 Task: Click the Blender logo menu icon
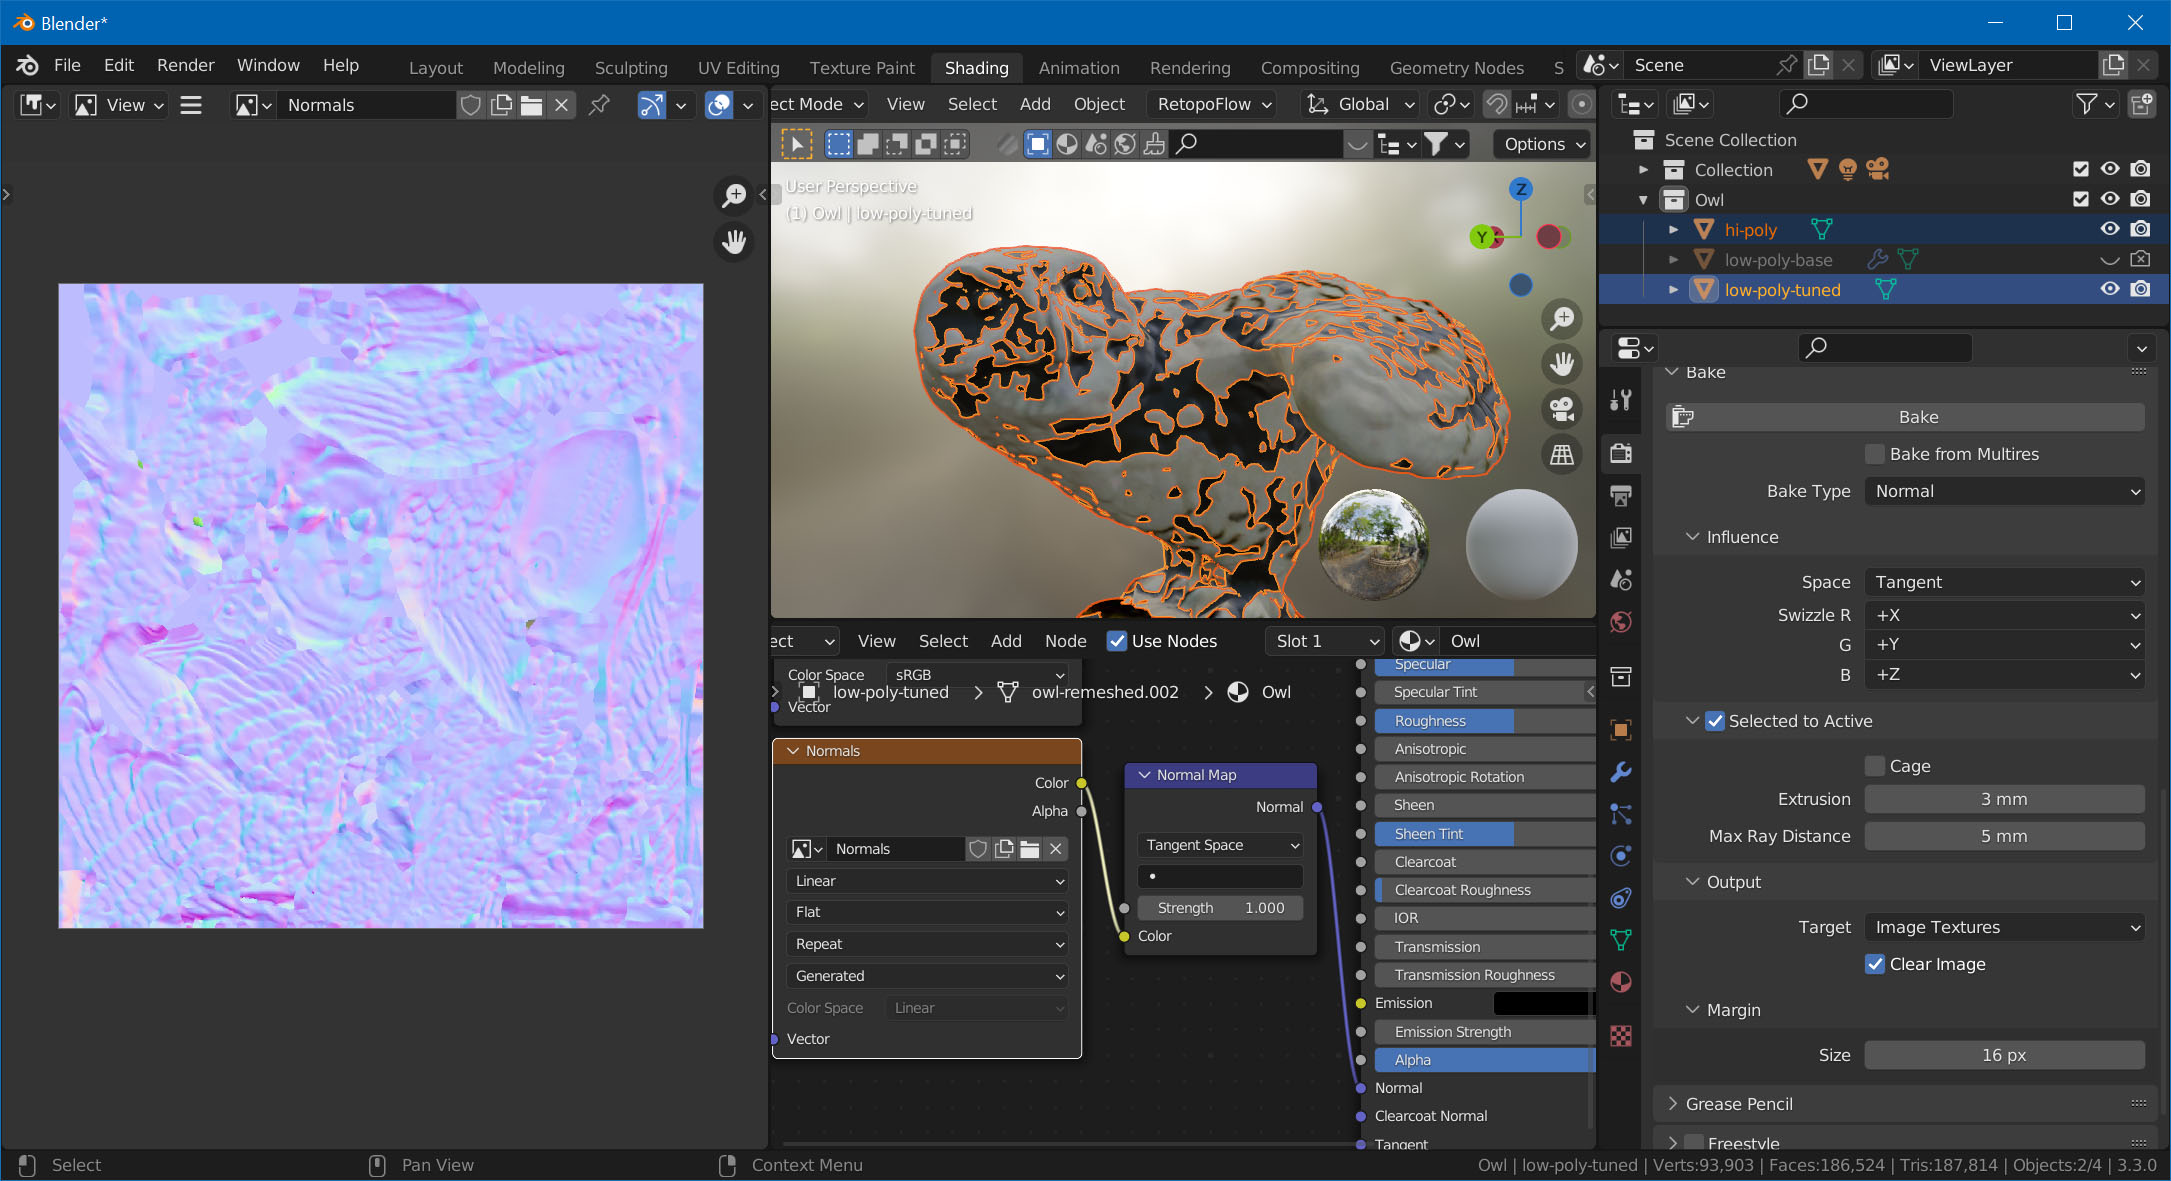(x=27, y=65)
